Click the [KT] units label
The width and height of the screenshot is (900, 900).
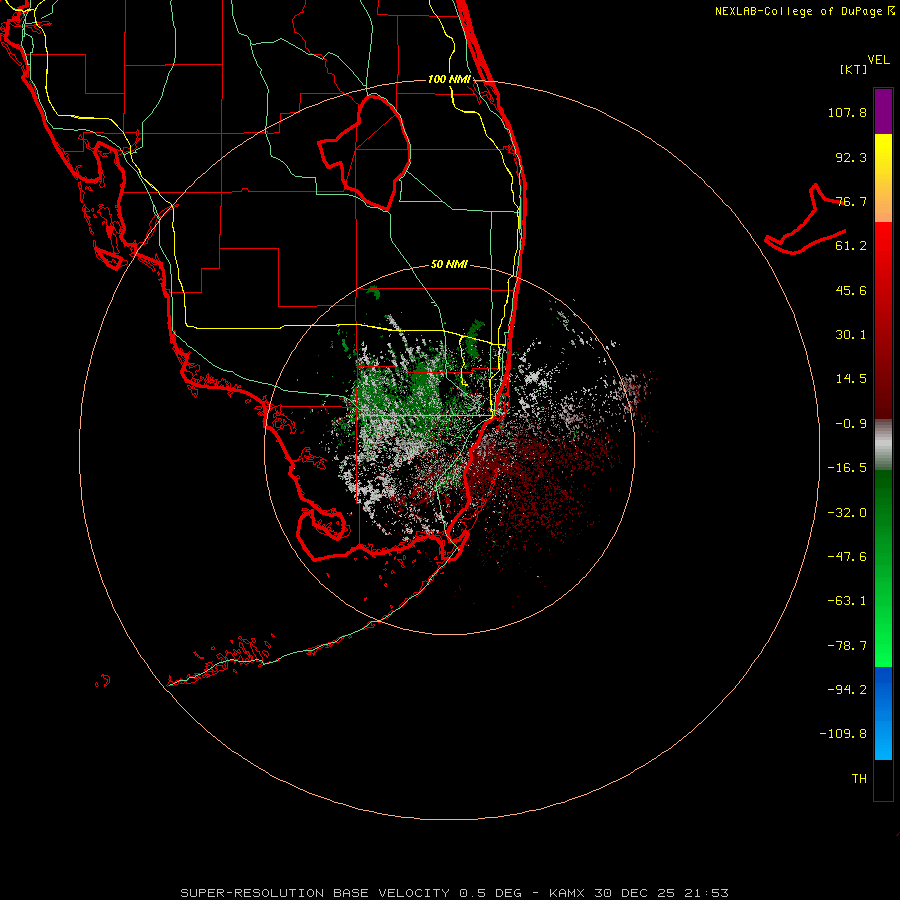[x=854, y=69]
